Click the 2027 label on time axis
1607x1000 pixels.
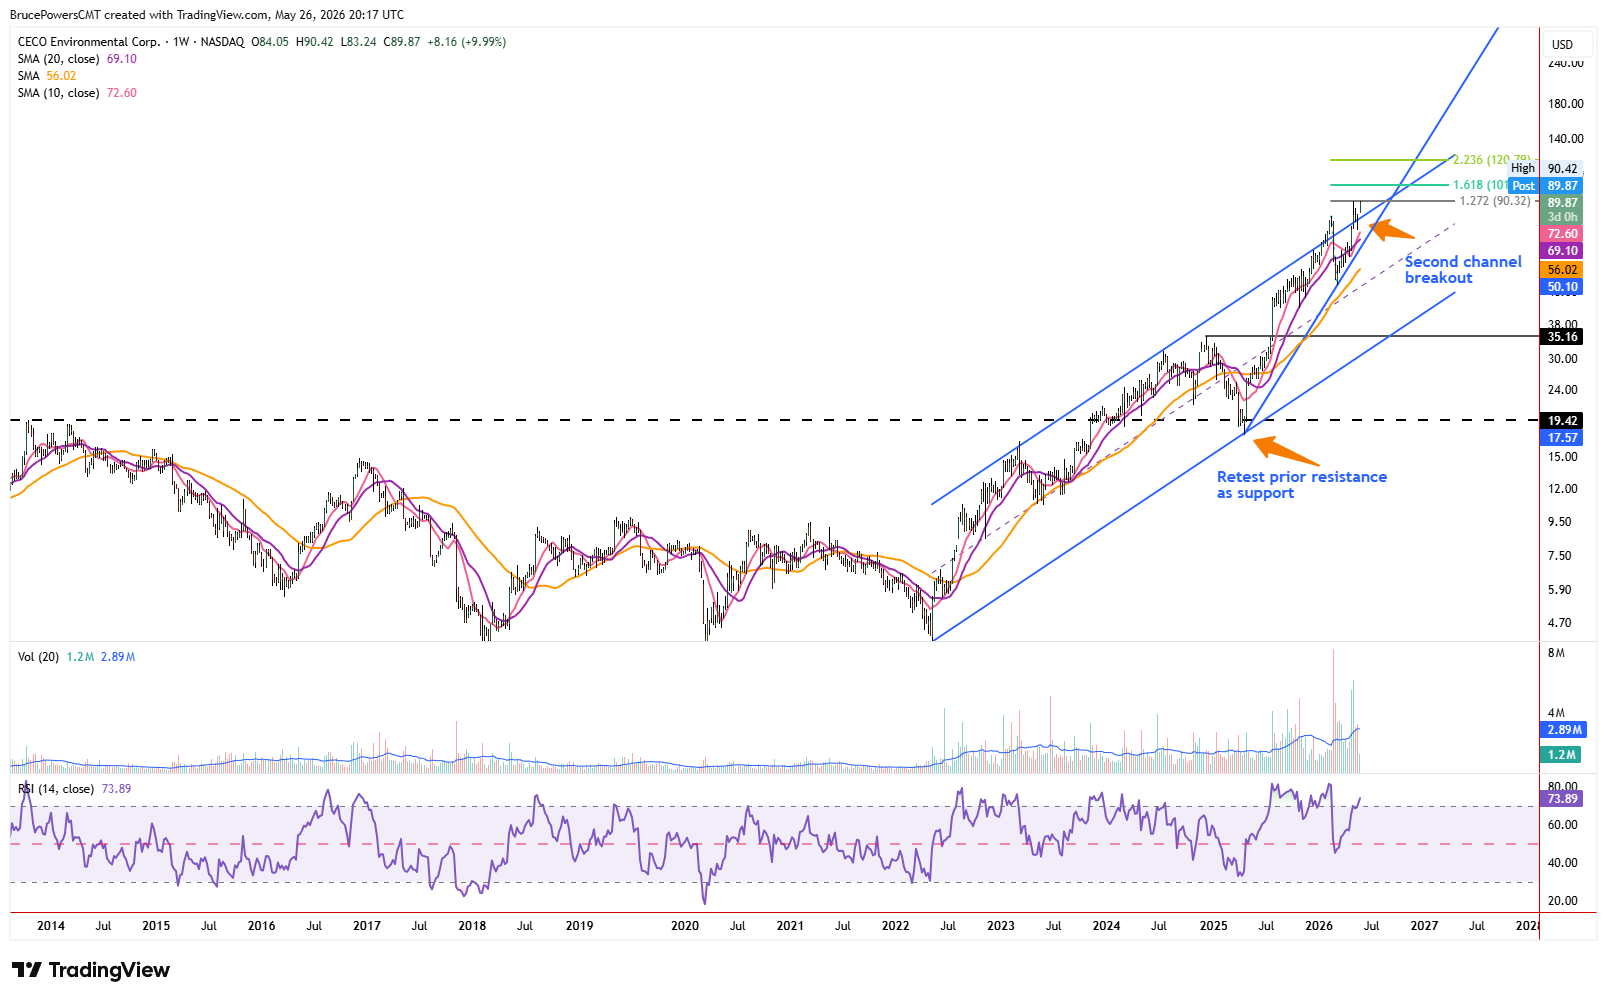coord(1424,926)
